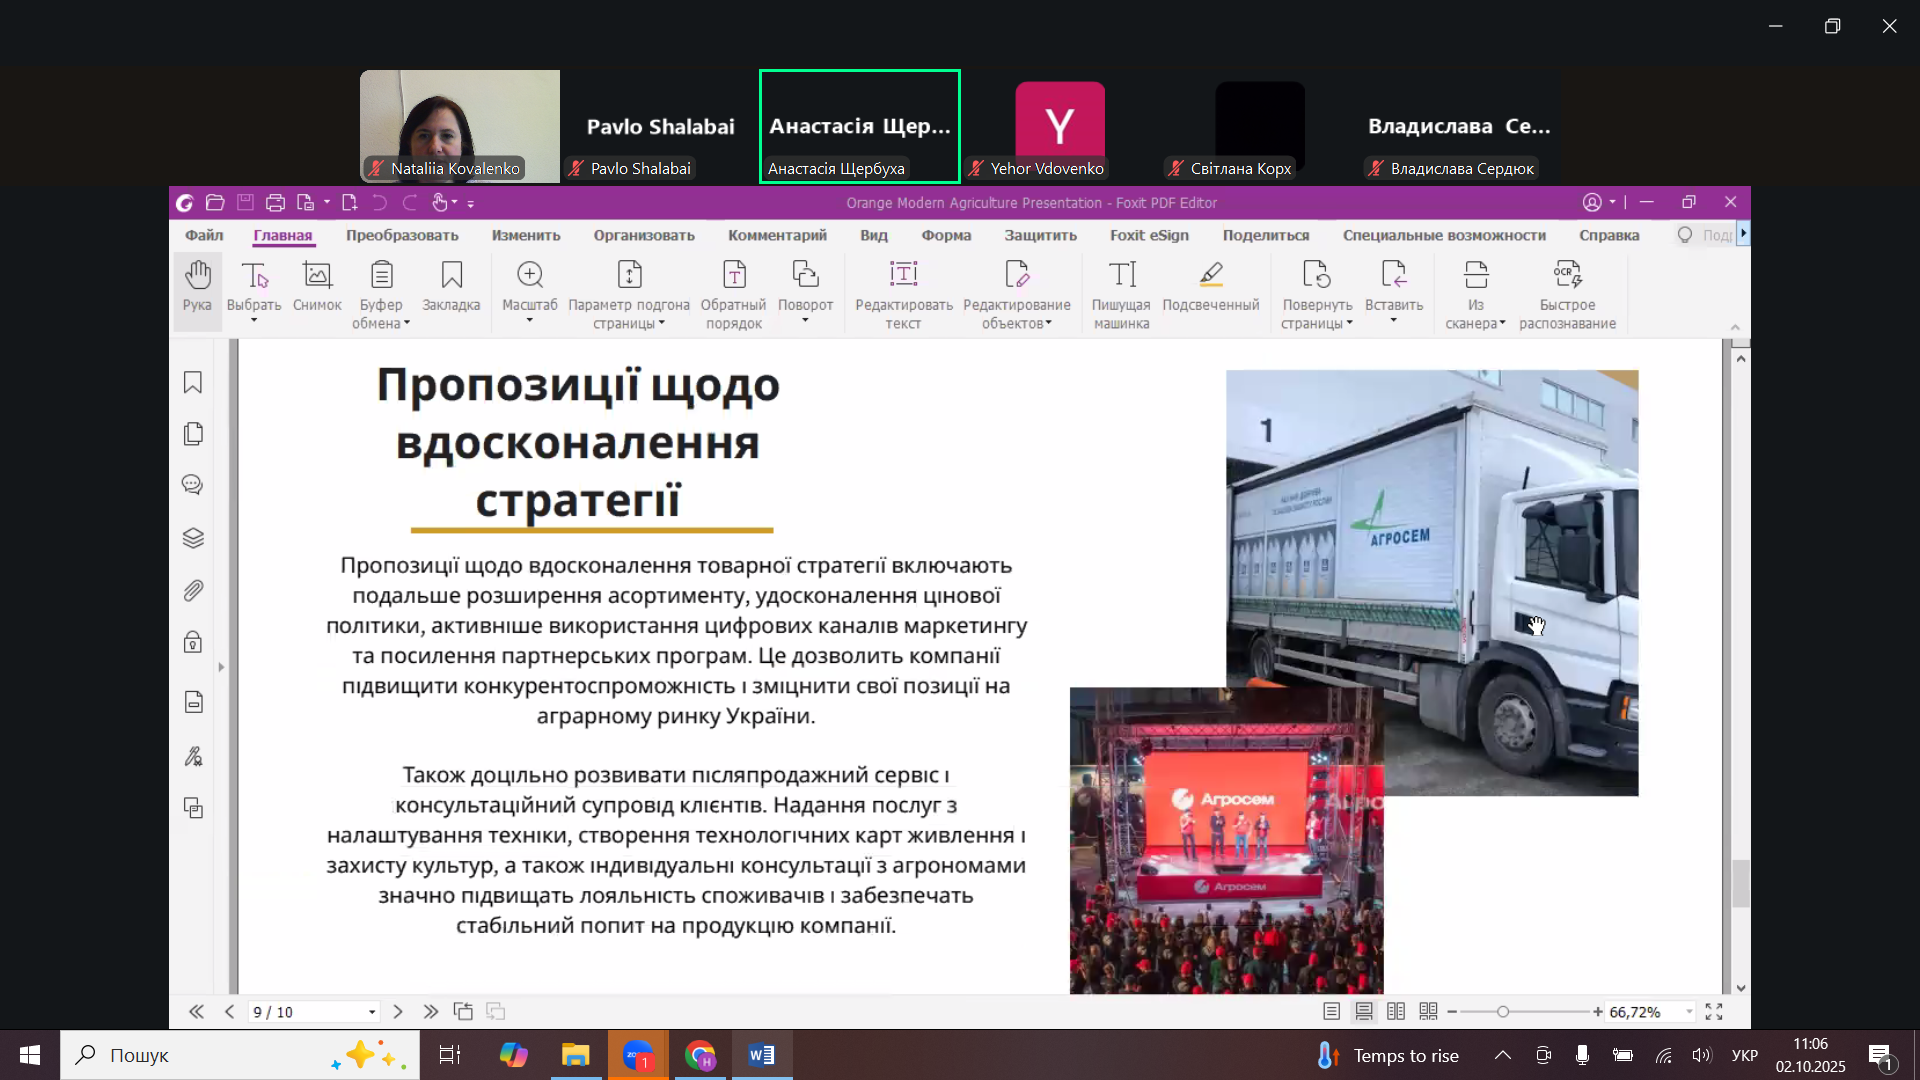This screenshot has width=1920, height=1080.
Task: Open the Edit Text (Редактировать текст) tool
Action: click(x=903, y=294)
